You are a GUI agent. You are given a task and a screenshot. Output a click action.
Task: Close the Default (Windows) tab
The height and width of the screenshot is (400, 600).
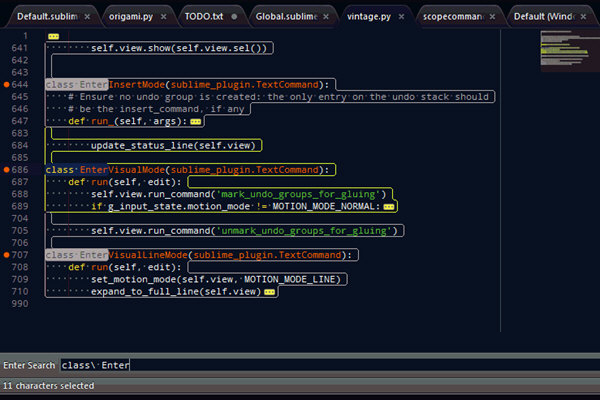(x=583, y=16)
